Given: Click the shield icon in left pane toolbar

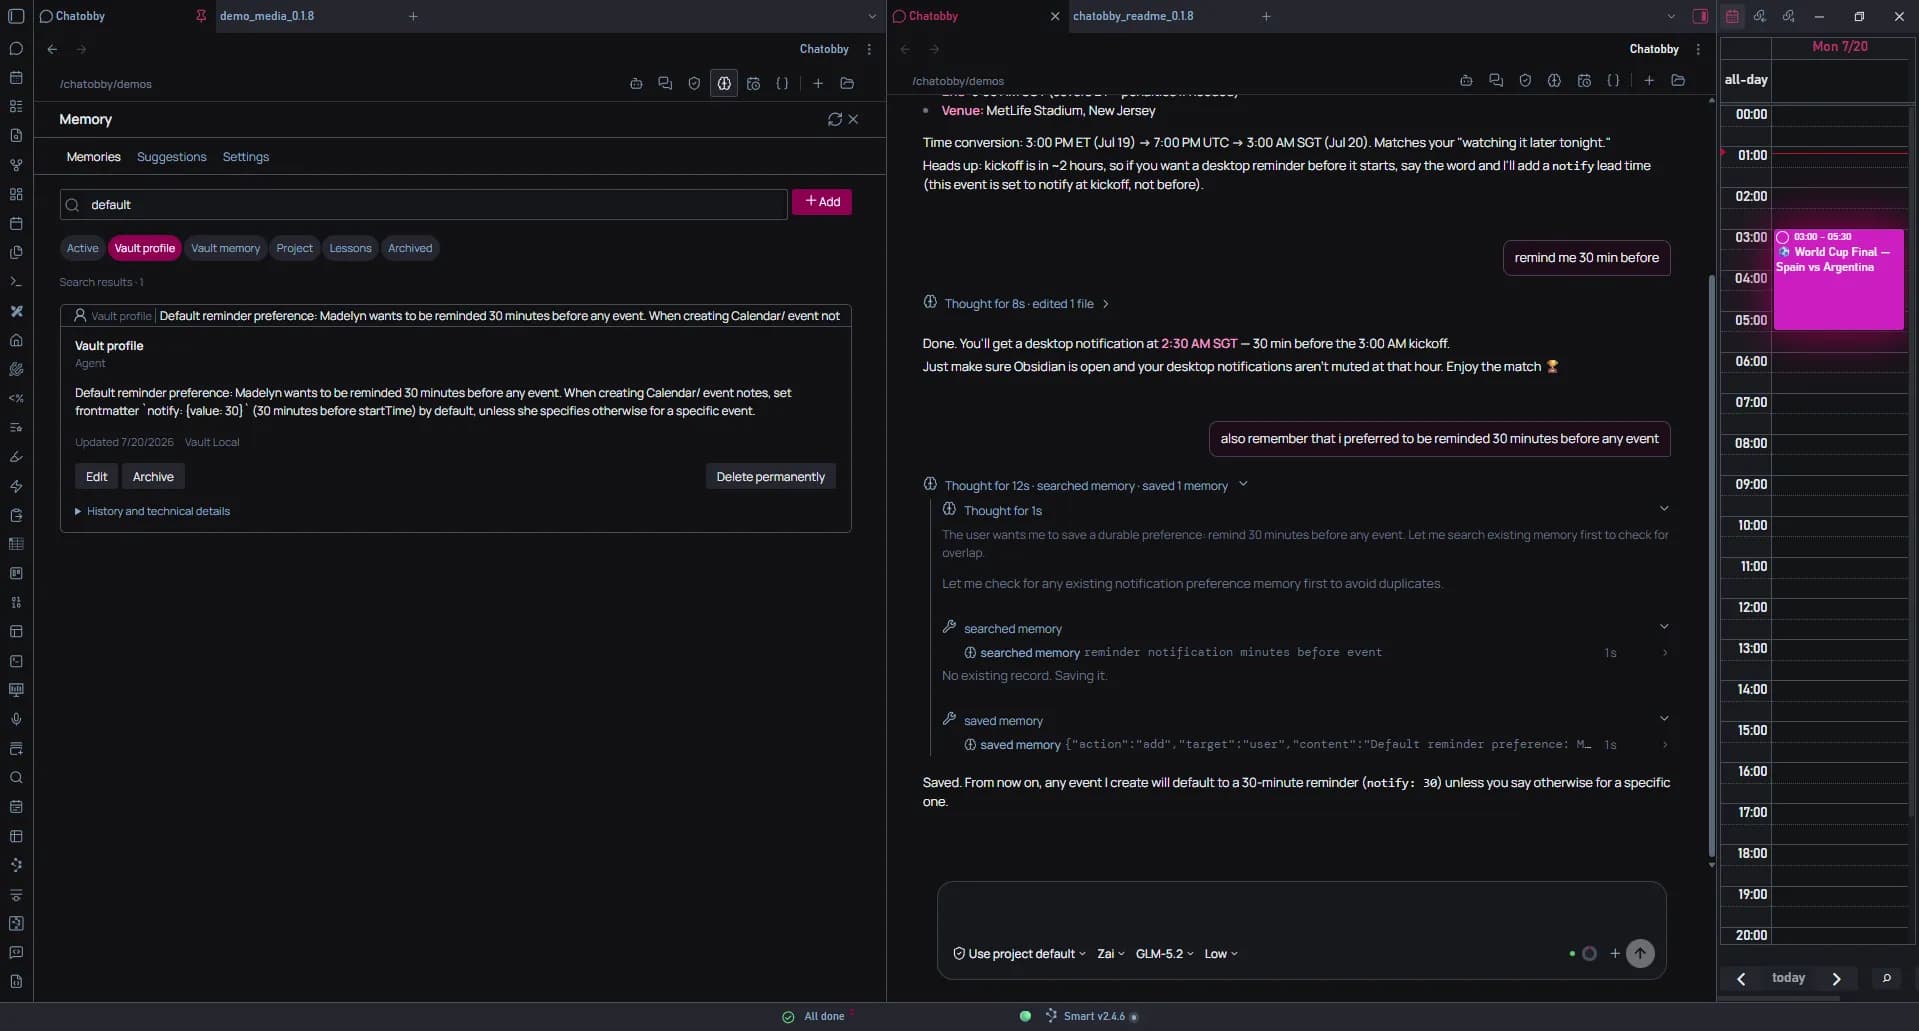Looking at the screenshot, I should click(x=694, y=84).
